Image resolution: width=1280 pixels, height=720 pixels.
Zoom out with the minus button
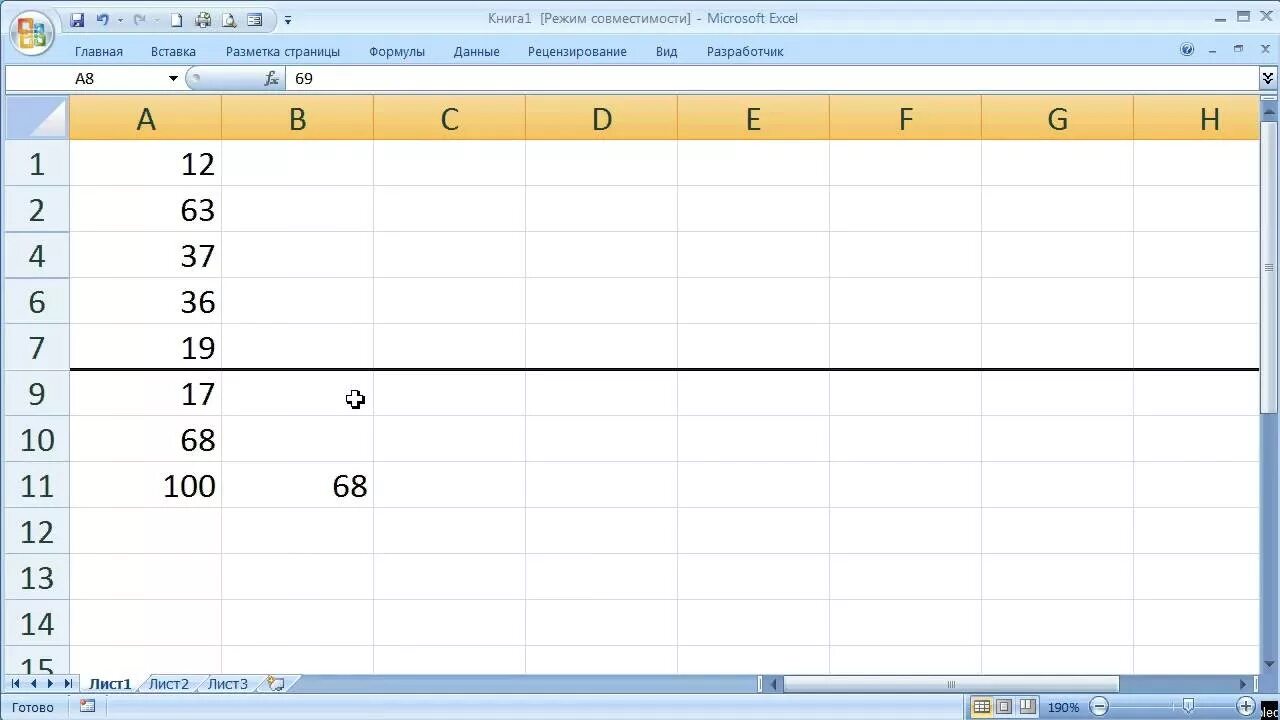click(x=1099, y=707)
